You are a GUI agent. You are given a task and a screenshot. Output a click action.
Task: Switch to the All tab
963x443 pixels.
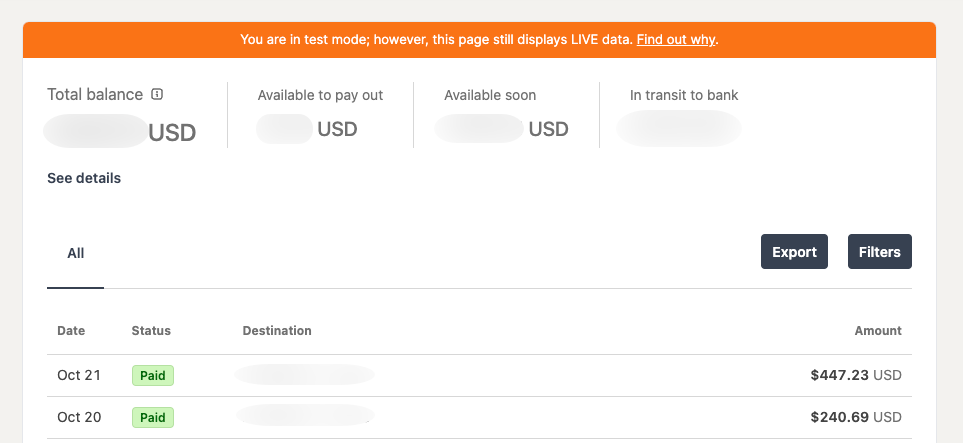tap(76, 253)
